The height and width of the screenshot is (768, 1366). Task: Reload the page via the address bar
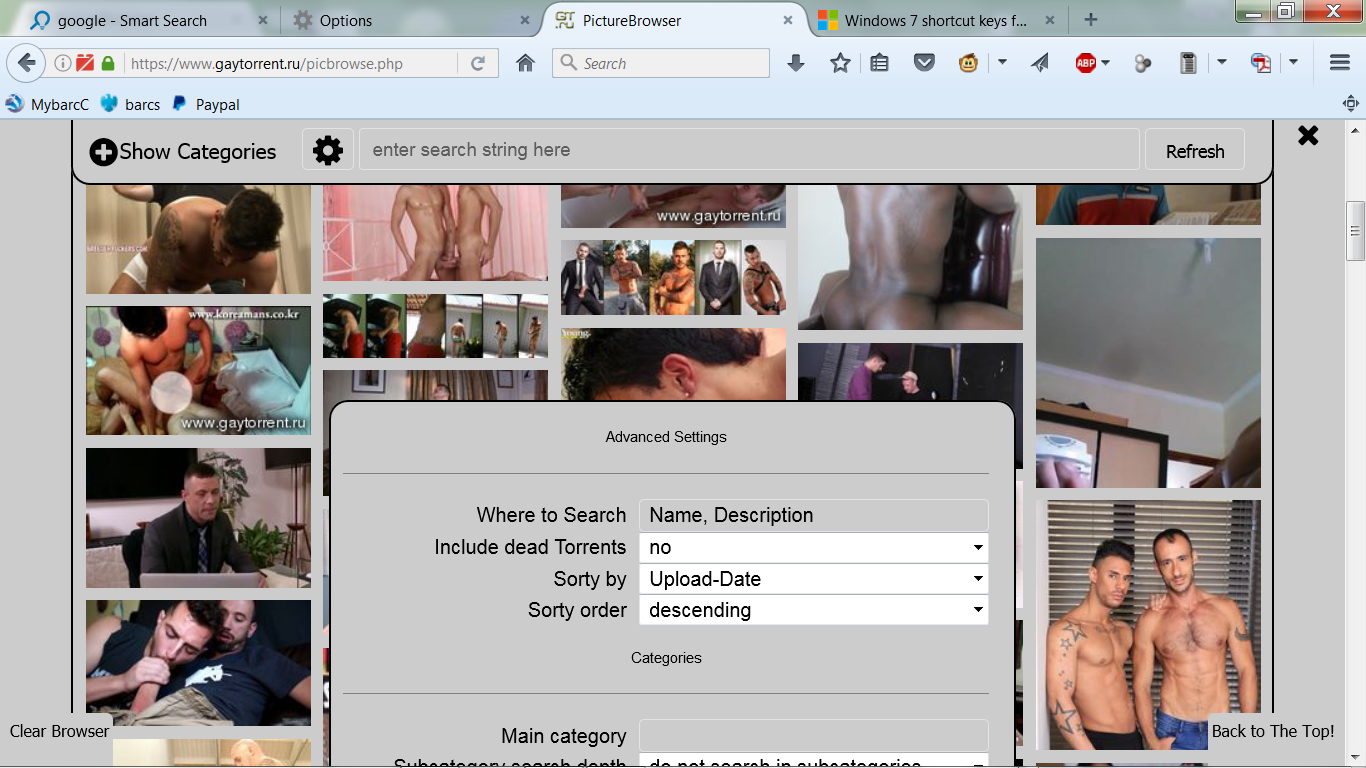pos(478,63)
